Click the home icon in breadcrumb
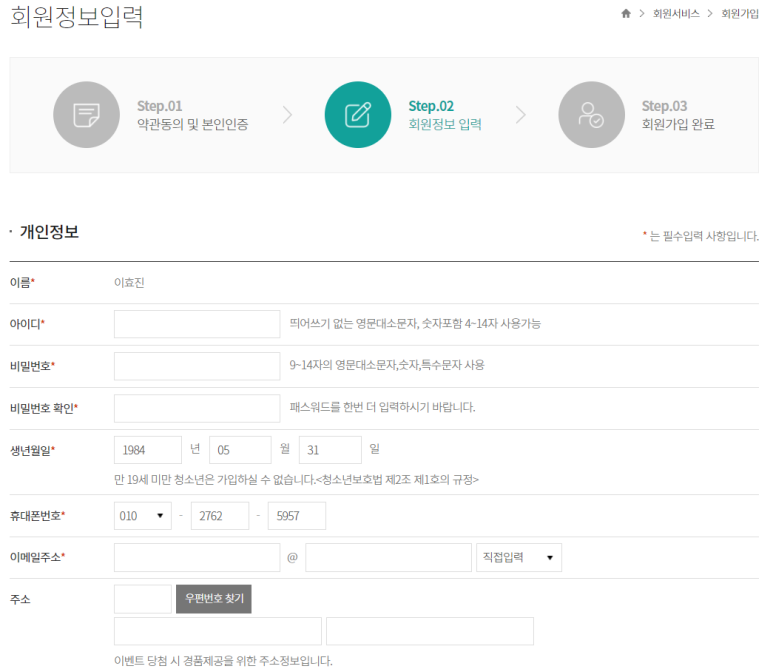773x669 pixels. (626, 13)
